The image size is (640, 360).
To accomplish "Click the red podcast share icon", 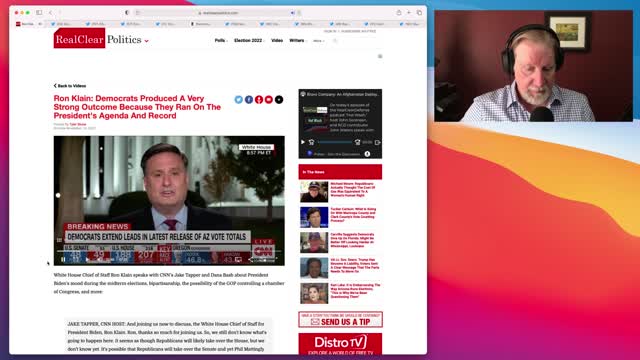I will click(x=259, y=100).
